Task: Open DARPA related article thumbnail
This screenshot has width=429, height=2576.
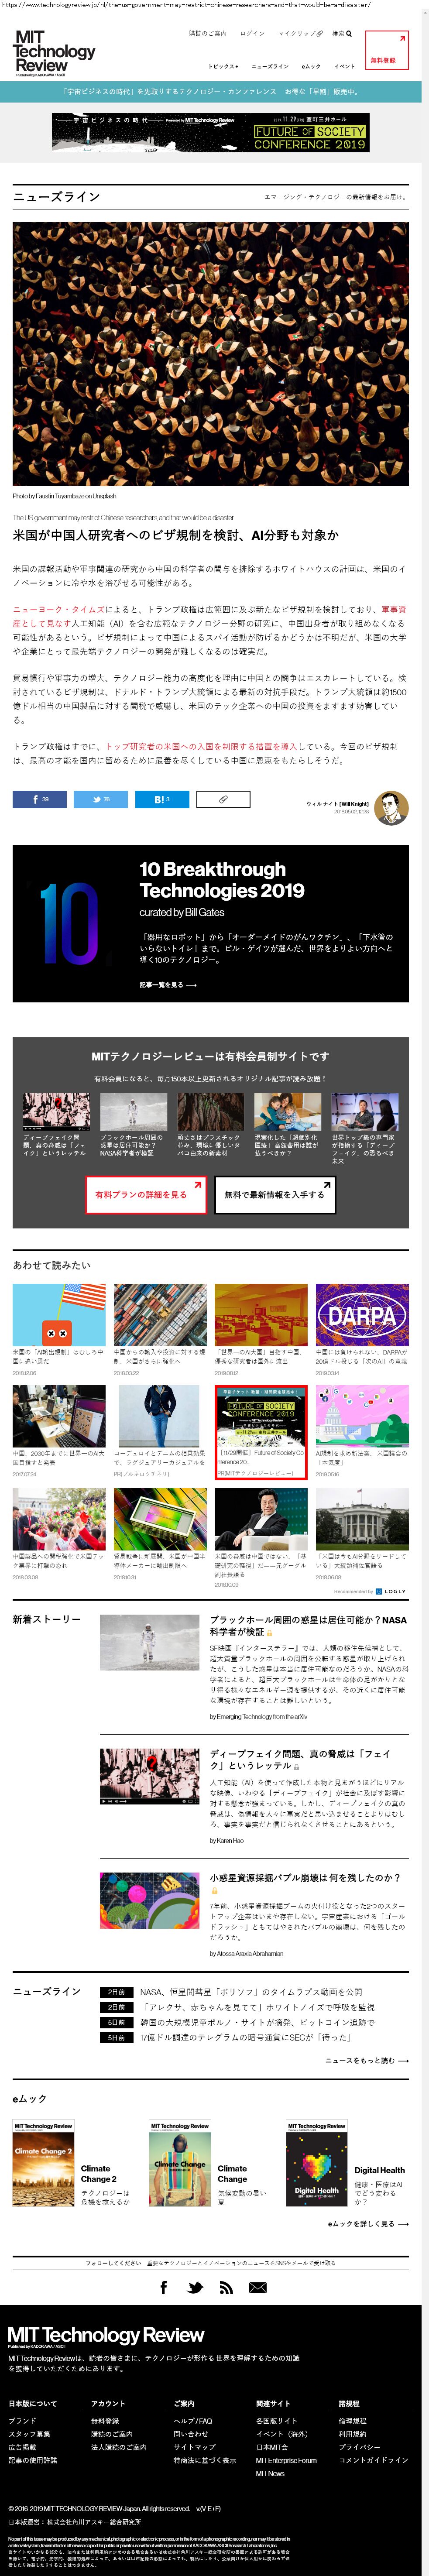Action: [361, 1314]
